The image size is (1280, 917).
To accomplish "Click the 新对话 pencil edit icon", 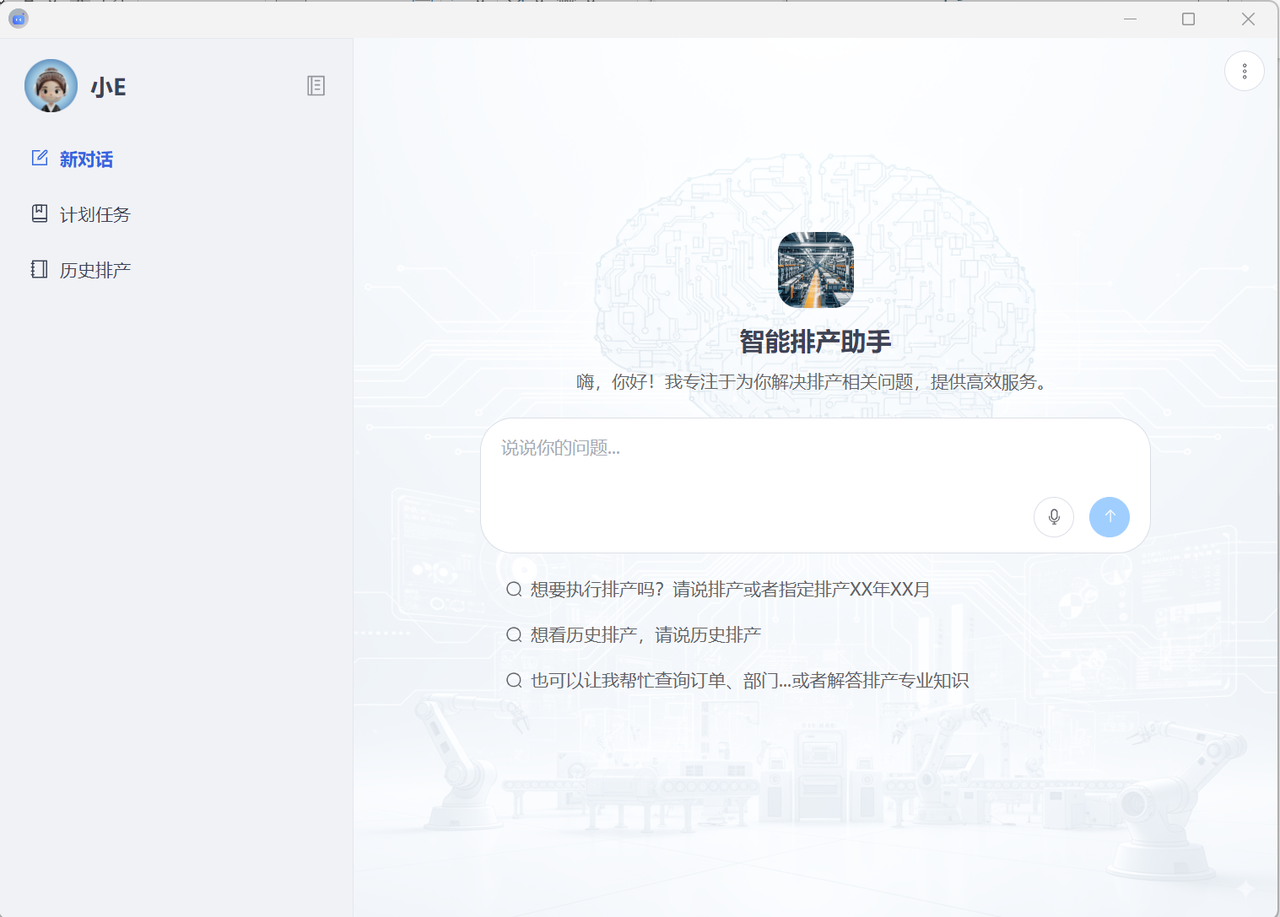I will pos(40,158).
